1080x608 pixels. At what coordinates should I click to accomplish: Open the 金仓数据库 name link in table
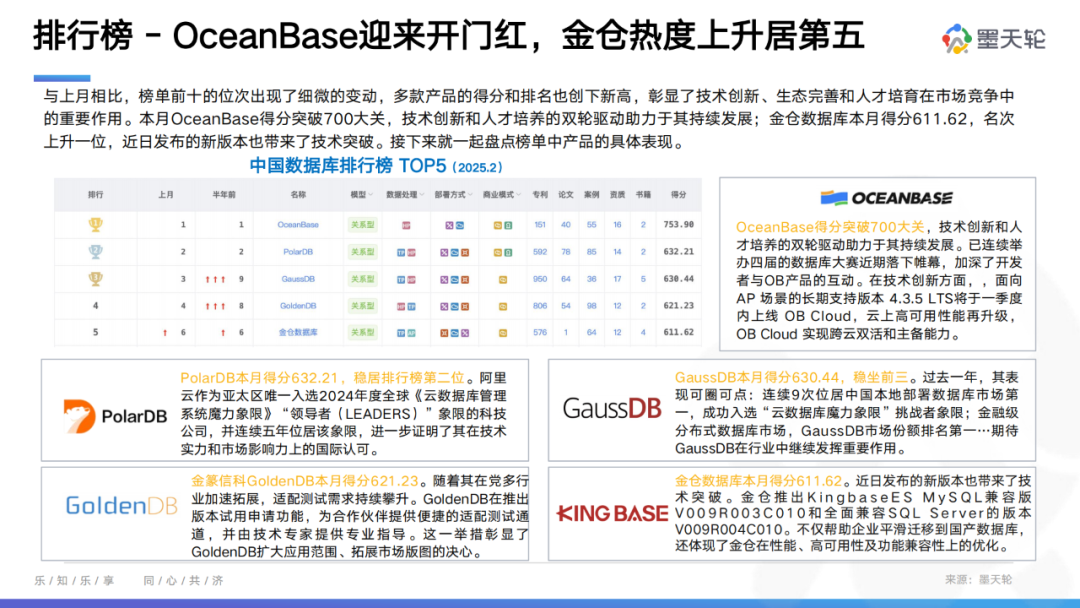coord(298,333)
